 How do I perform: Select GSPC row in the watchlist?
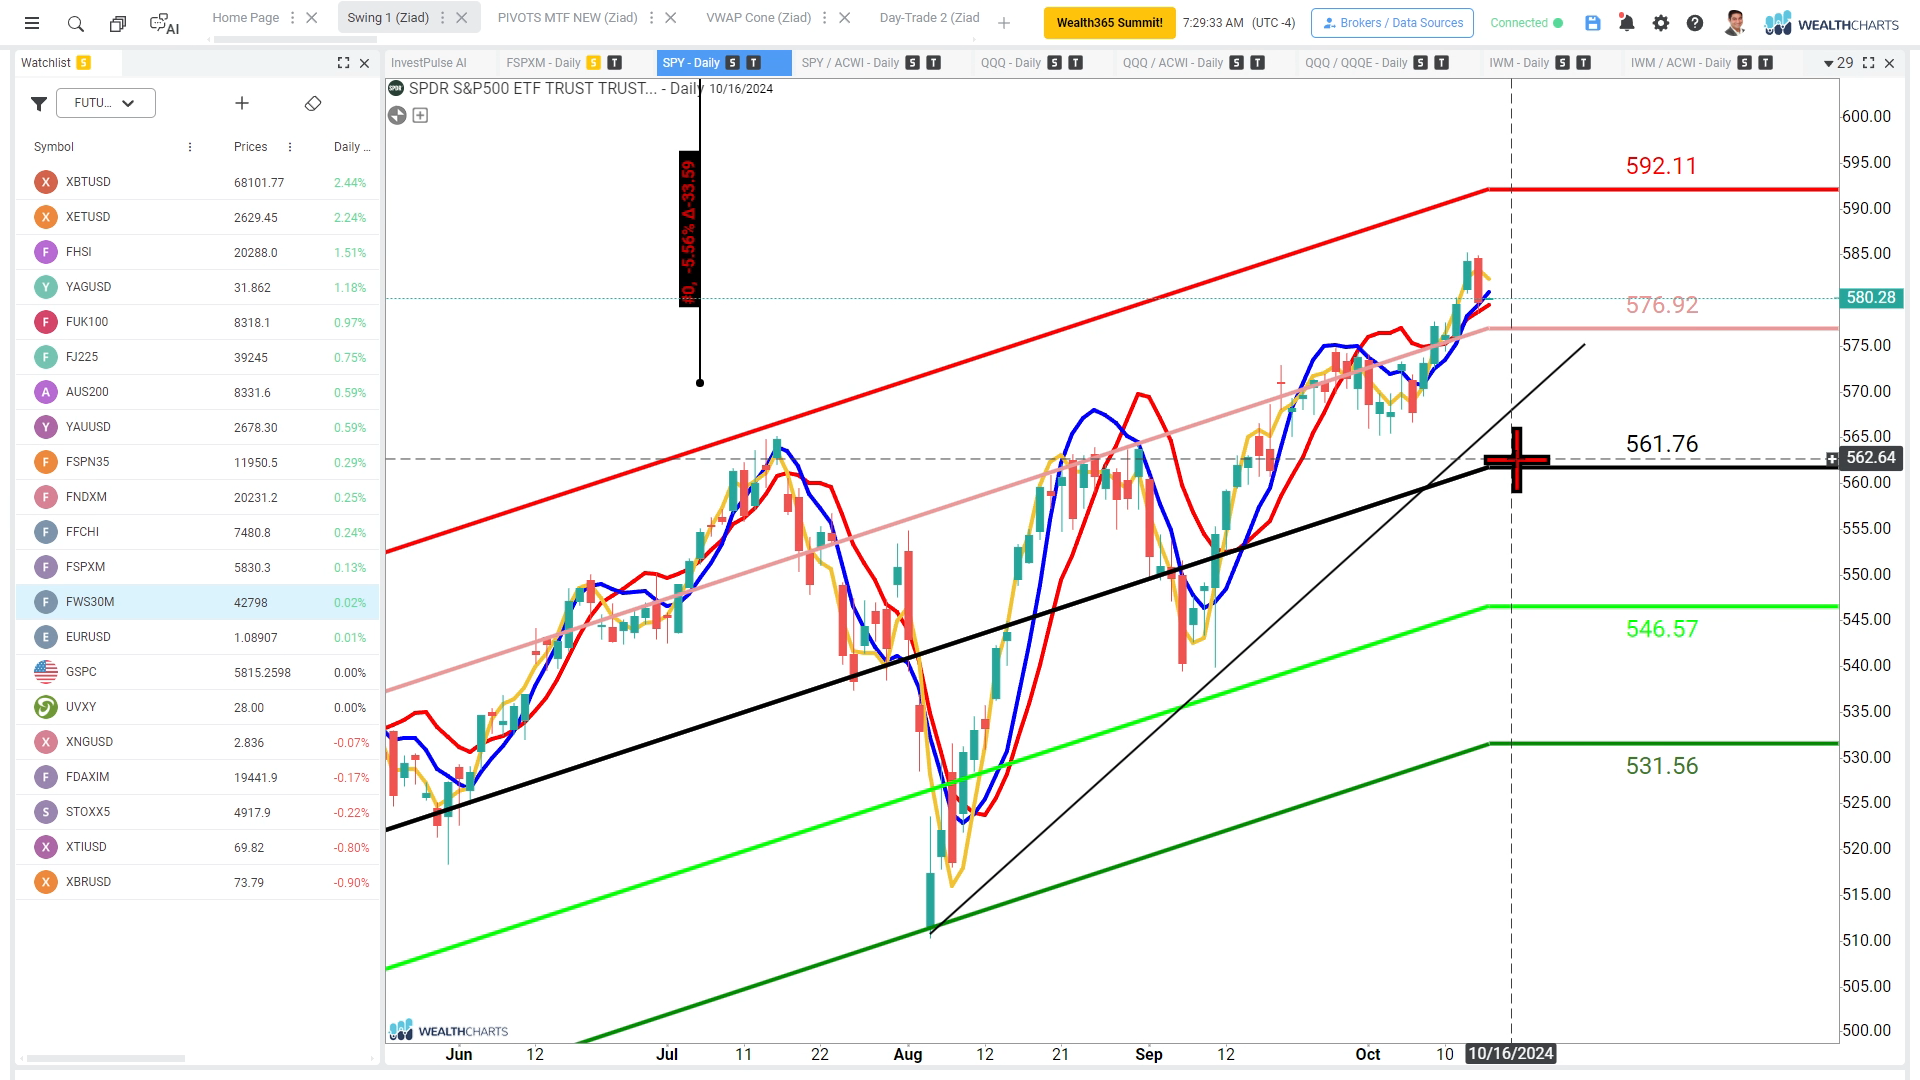(197, 672)
